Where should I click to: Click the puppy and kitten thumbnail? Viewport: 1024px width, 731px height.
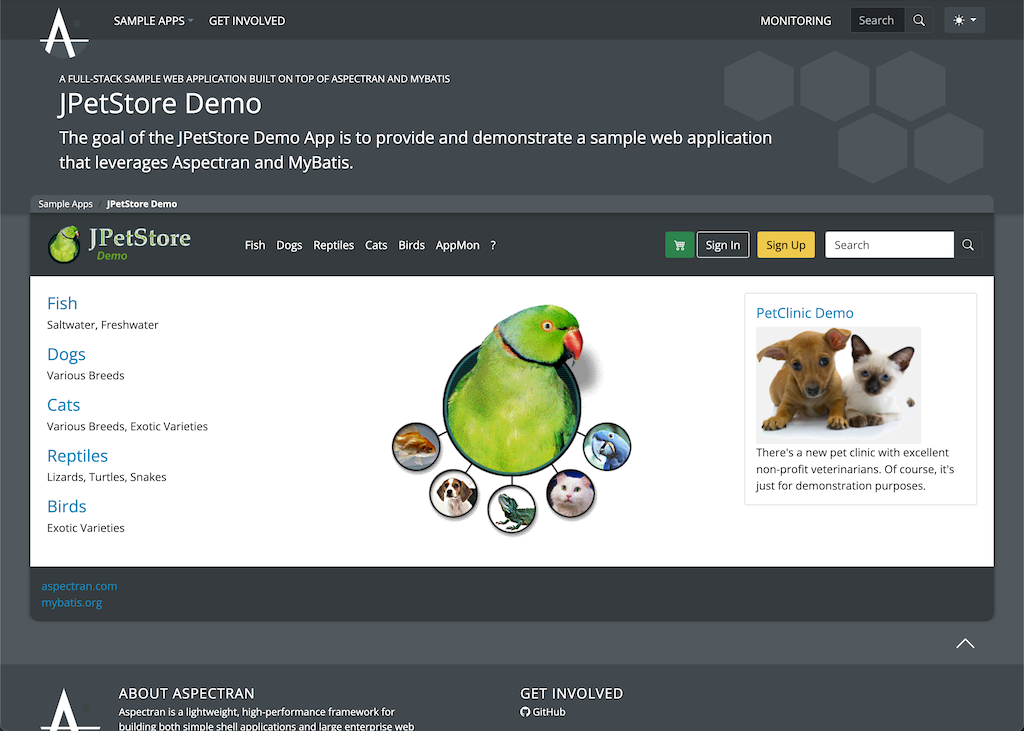(838, 385)
